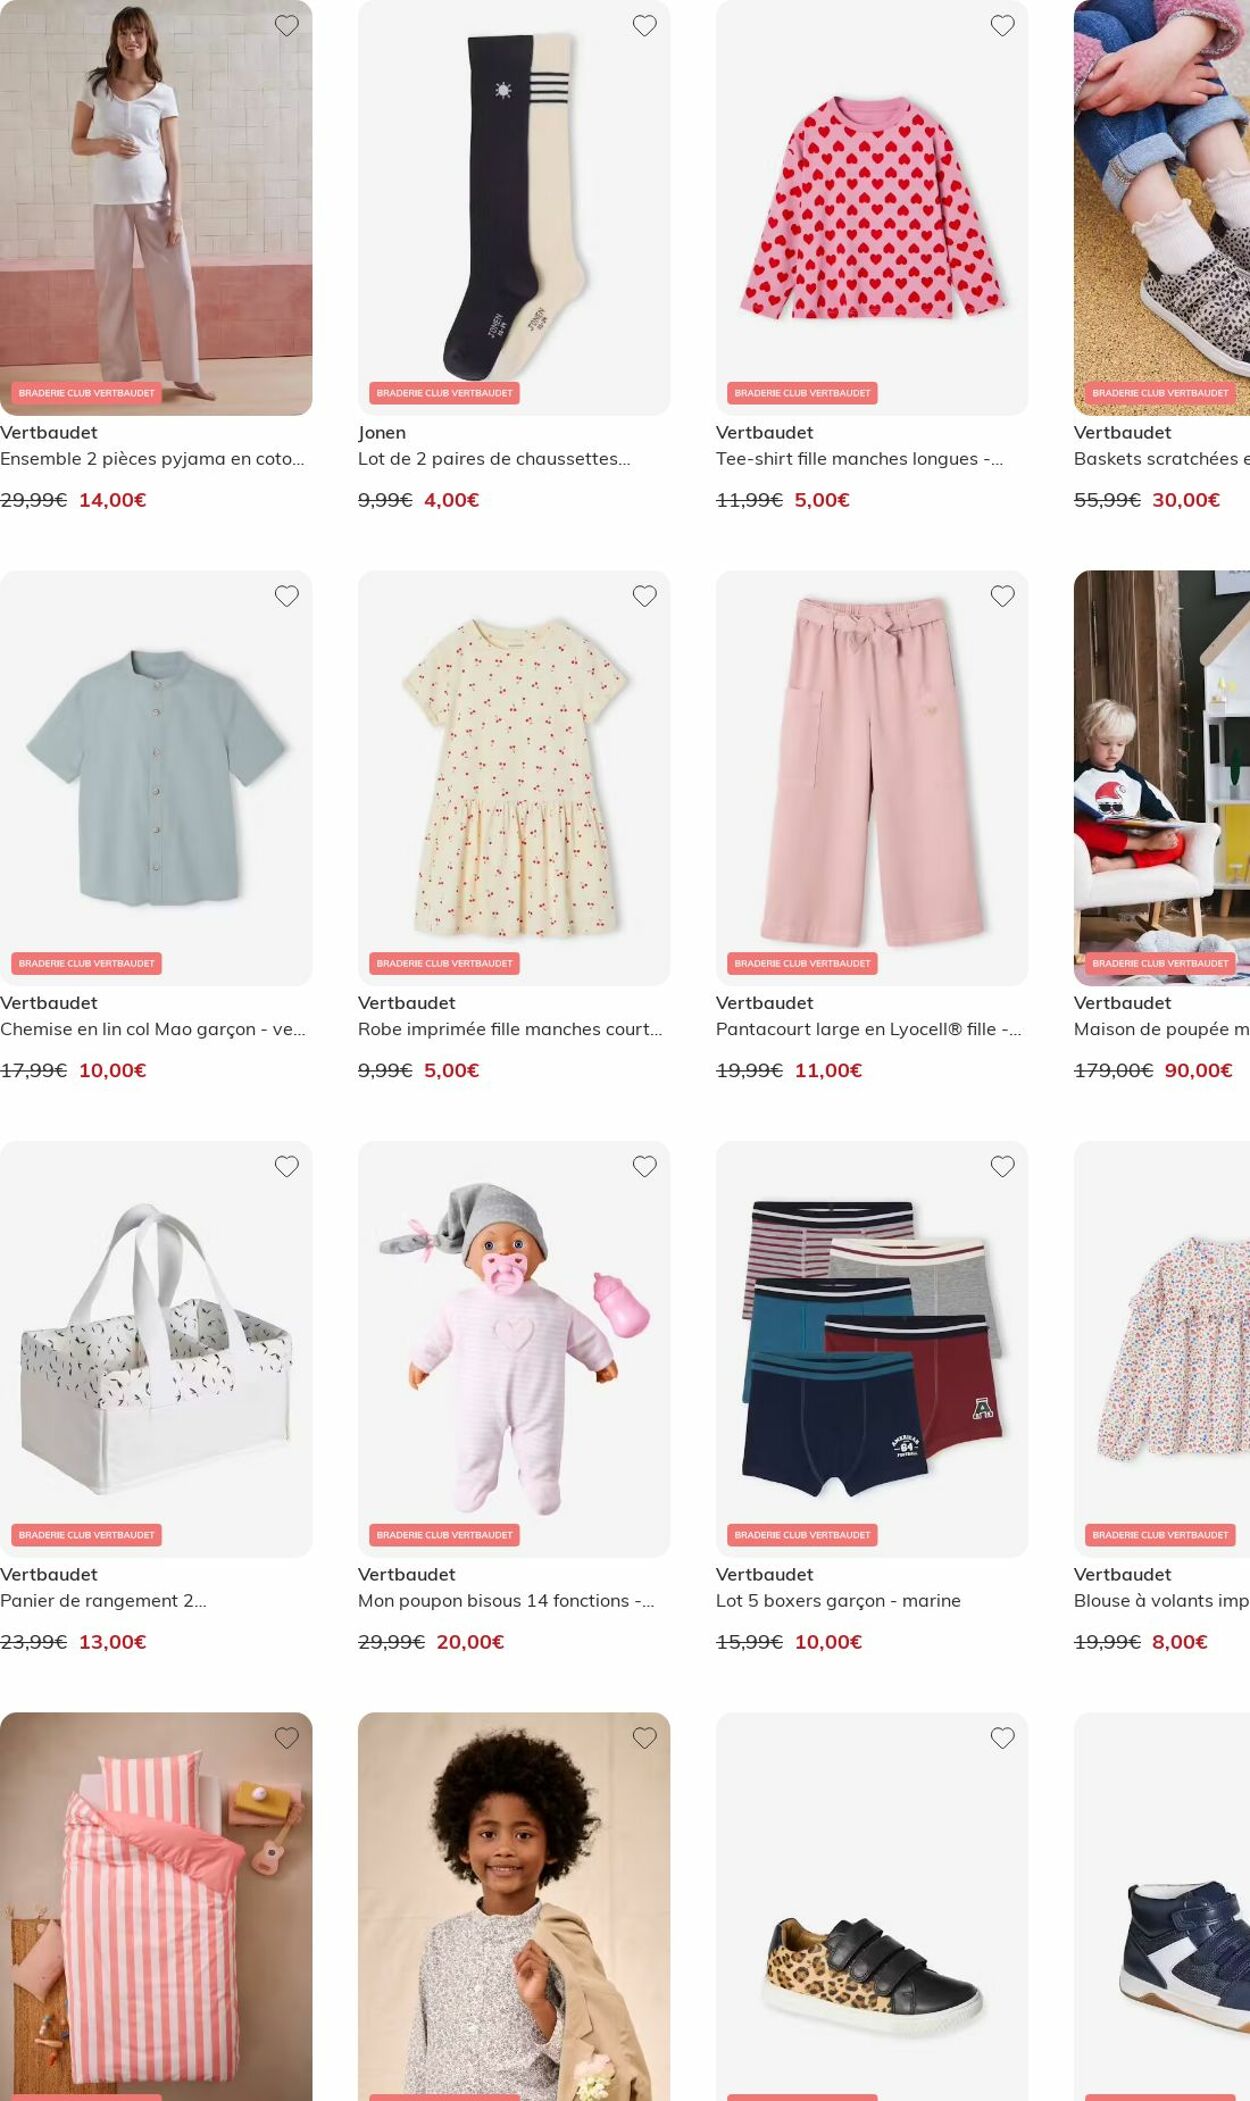Toggle heart on boxers 5-pack

(1002, 1166)
